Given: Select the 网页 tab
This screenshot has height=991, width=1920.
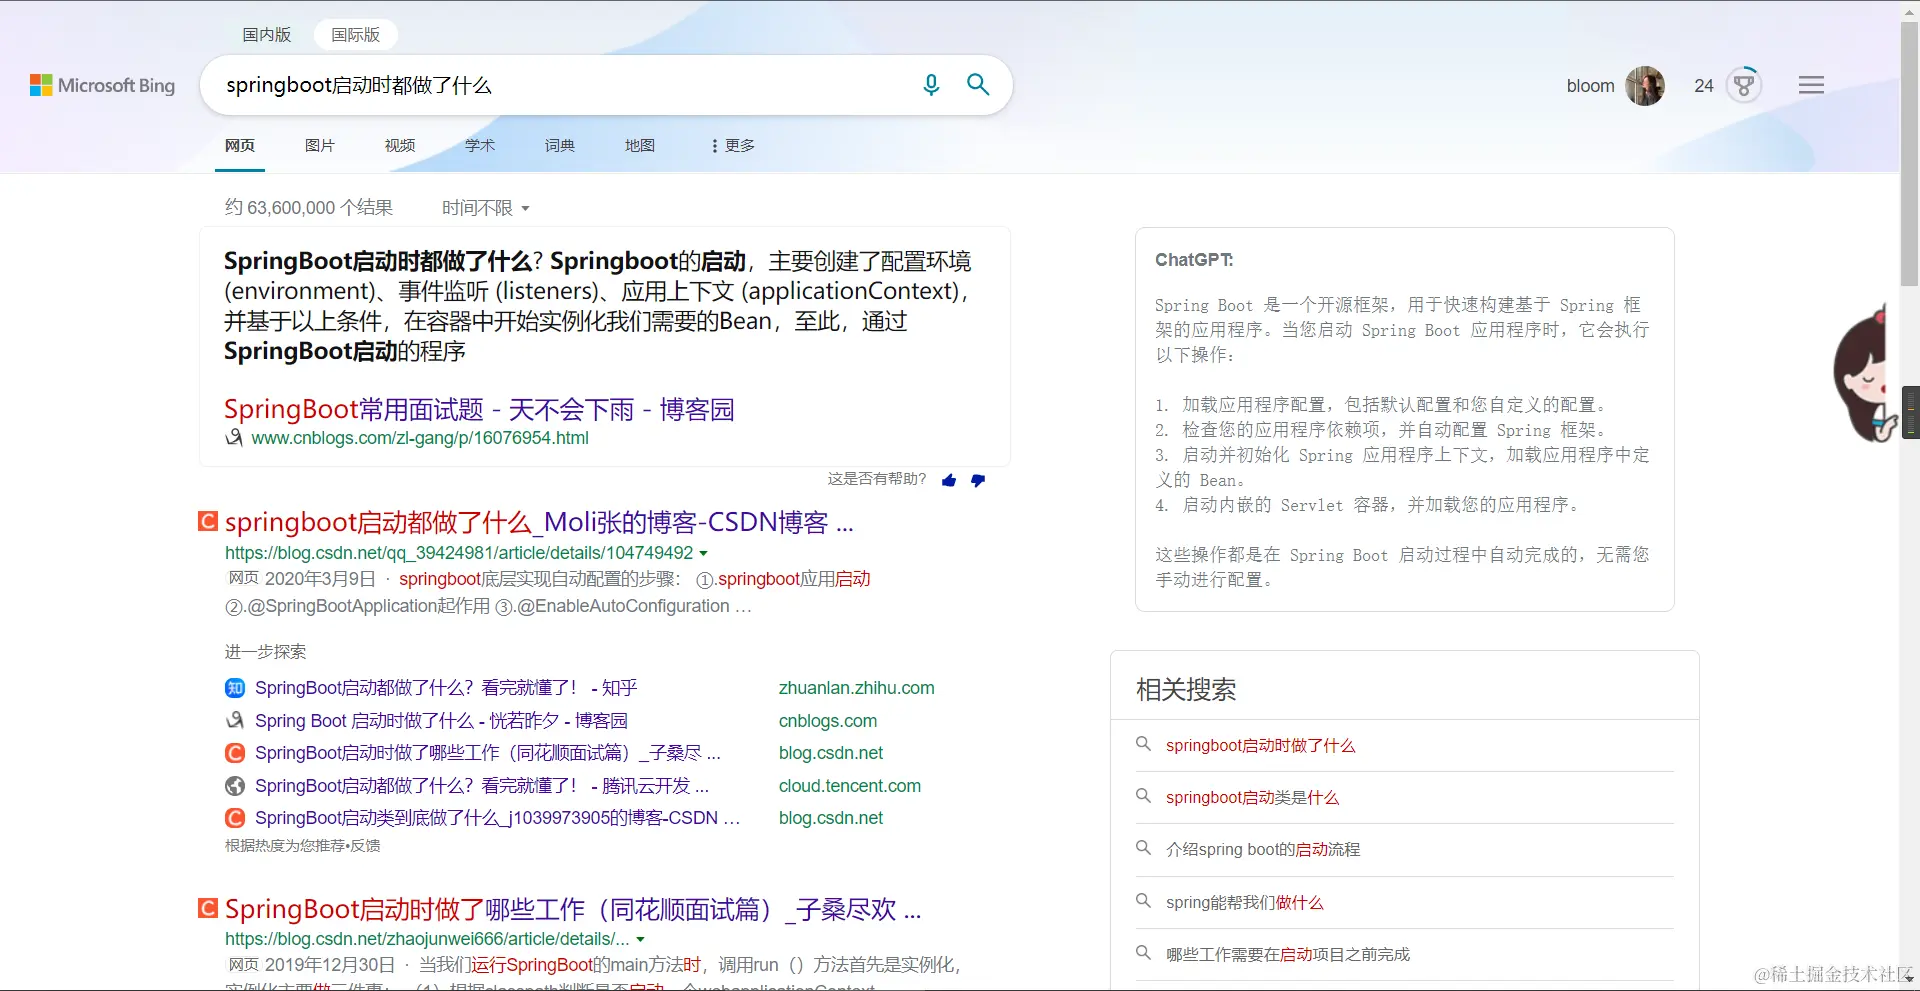Looking at the screenshot, I should coord(240,146).
